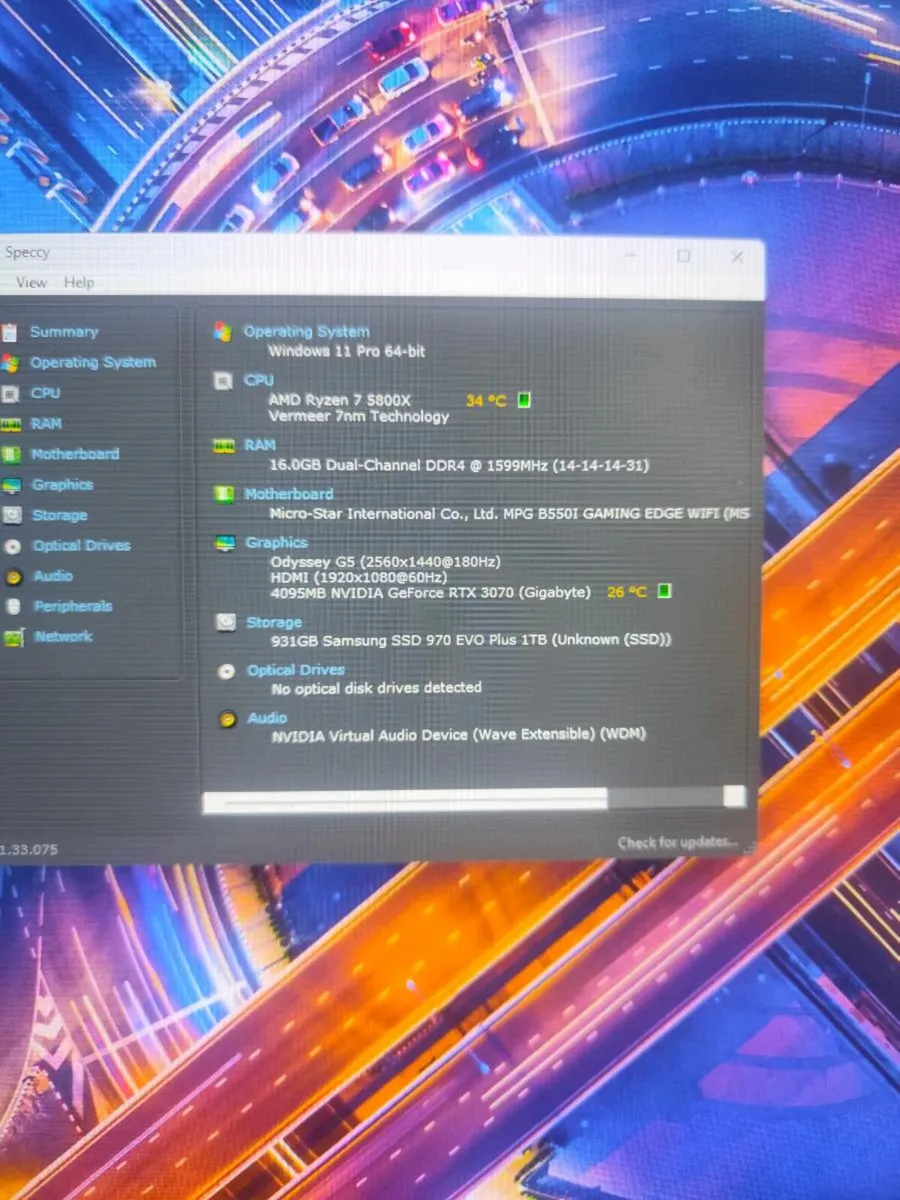Viewport: 900px width, 1200px height.
Task: Click Check for updates link
Action: pyautogui.click(x=678, y=843)
